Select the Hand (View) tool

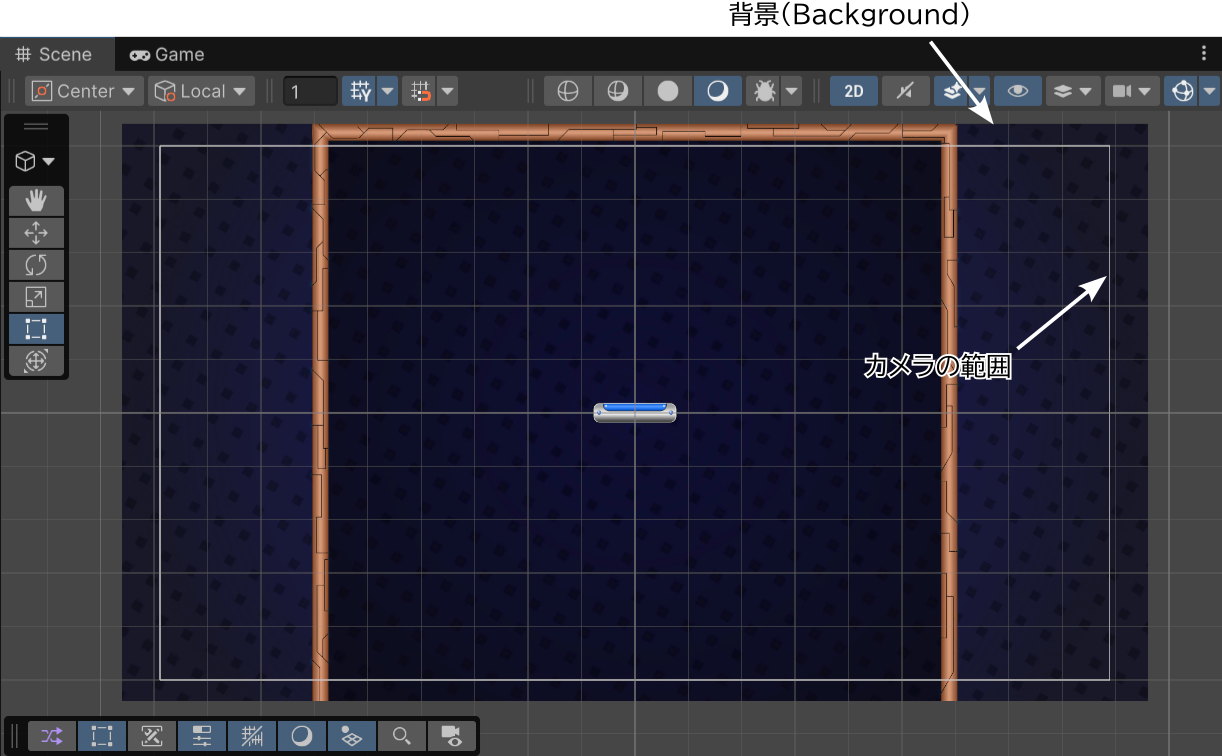(36, 201)
